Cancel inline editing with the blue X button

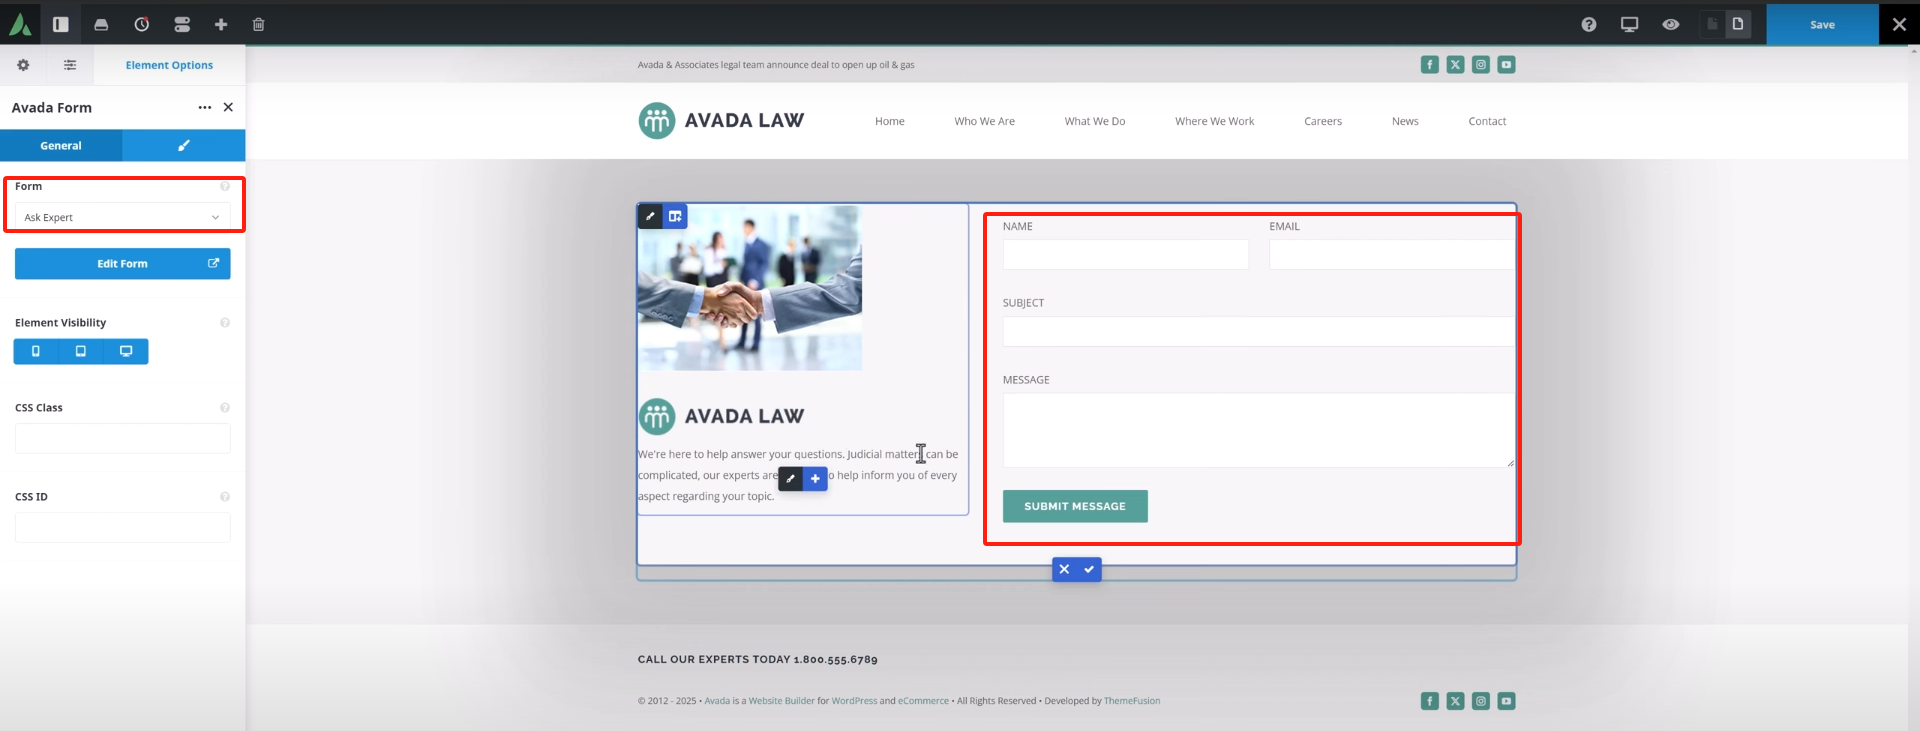1064,569
